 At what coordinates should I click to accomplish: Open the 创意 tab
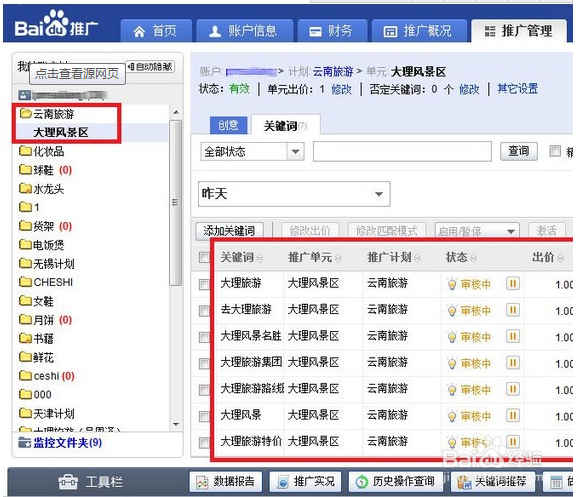[x=229, y=125]
